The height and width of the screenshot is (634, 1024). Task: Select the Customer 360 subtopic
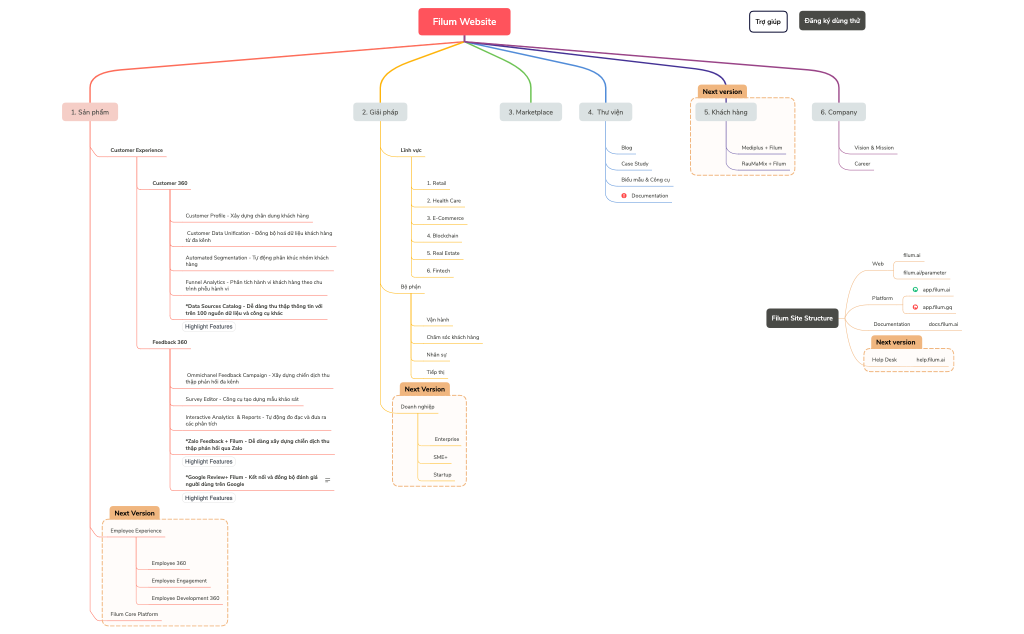pos(170,183)
